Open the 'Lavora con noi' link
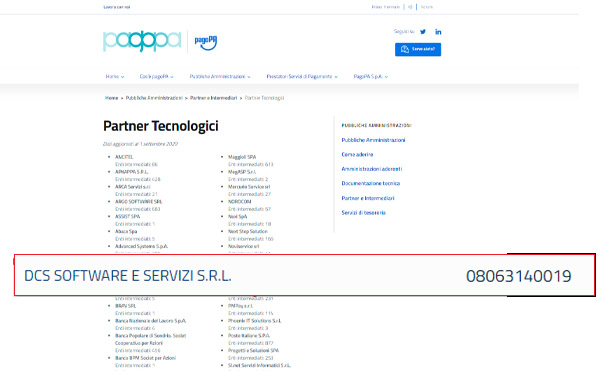 coord(117,7)
